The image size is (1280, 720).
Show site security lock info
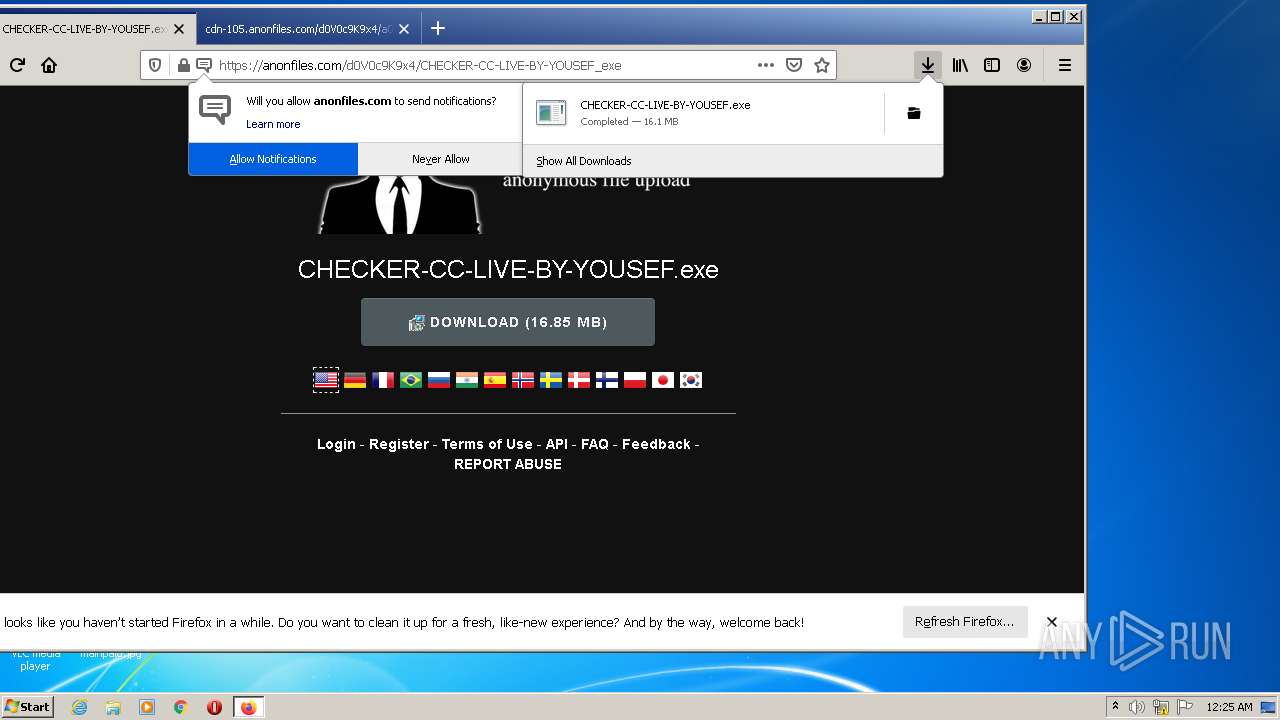coord(183,65)
